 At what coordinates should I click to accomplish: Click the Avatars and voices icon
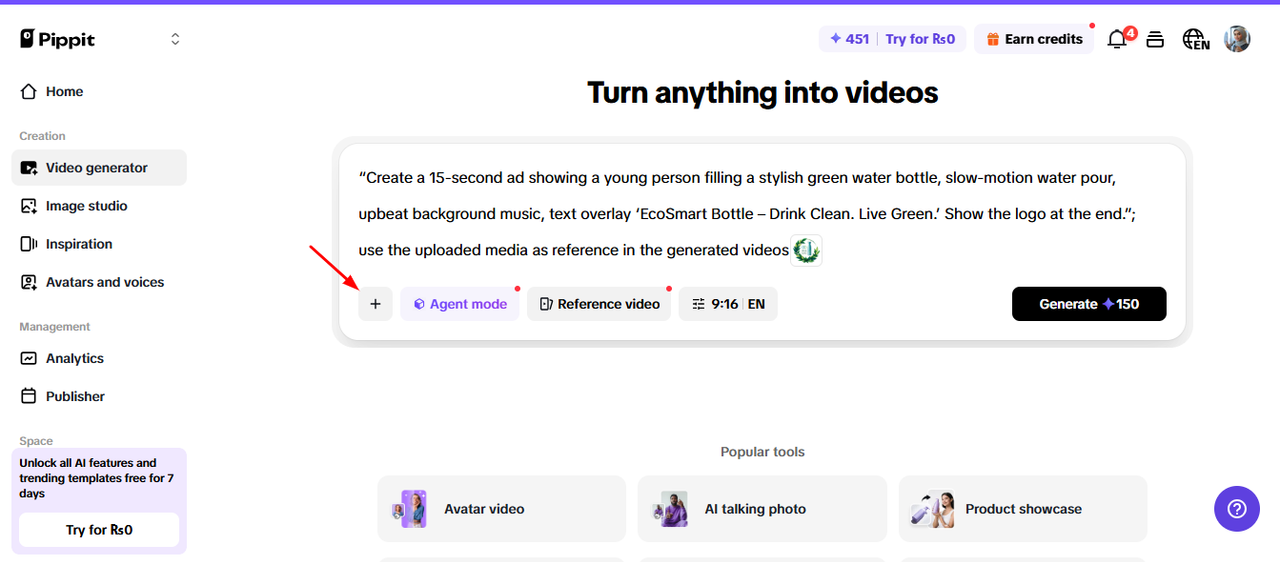click(x=28, y=282)
